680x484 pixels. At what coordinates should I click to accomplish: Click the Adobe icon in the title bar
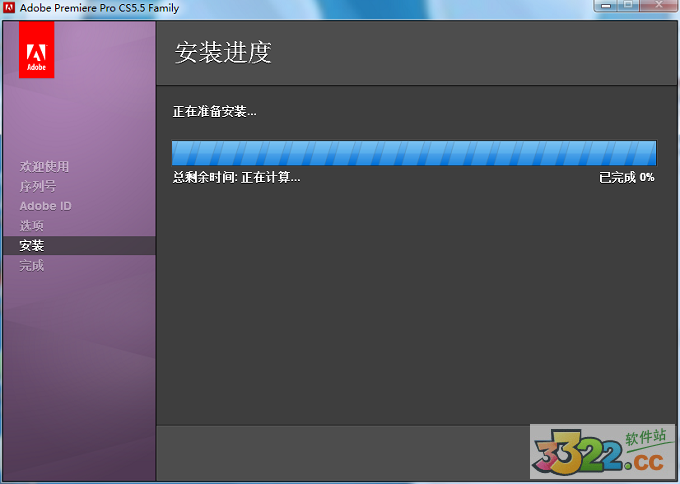pos(9,8)
